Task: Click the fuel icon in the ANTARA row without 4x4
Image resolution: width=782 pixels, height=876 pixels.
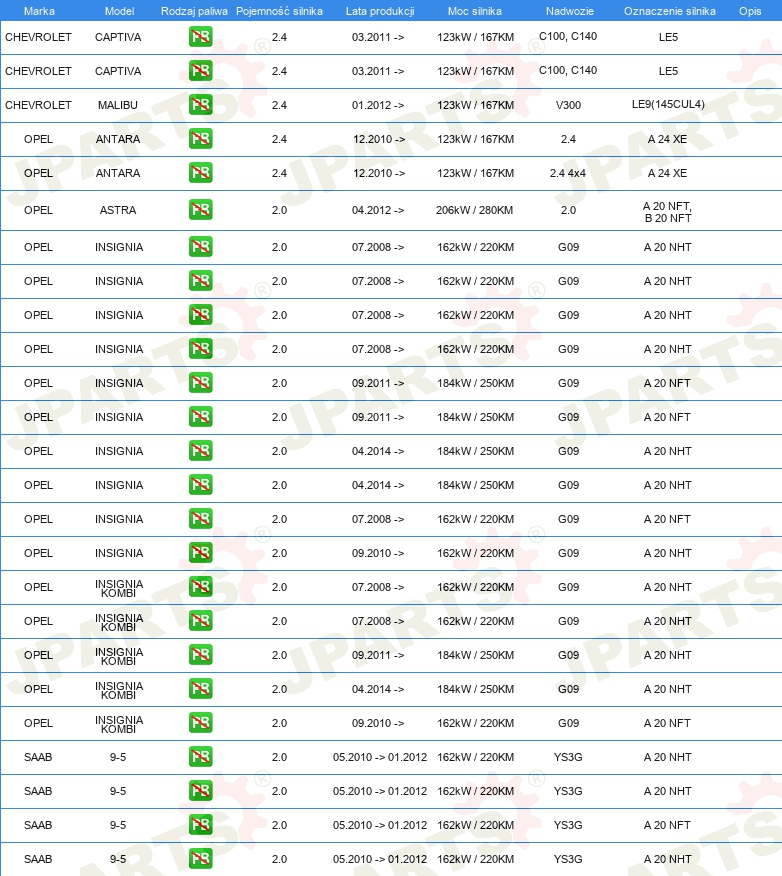Action: 201,139
